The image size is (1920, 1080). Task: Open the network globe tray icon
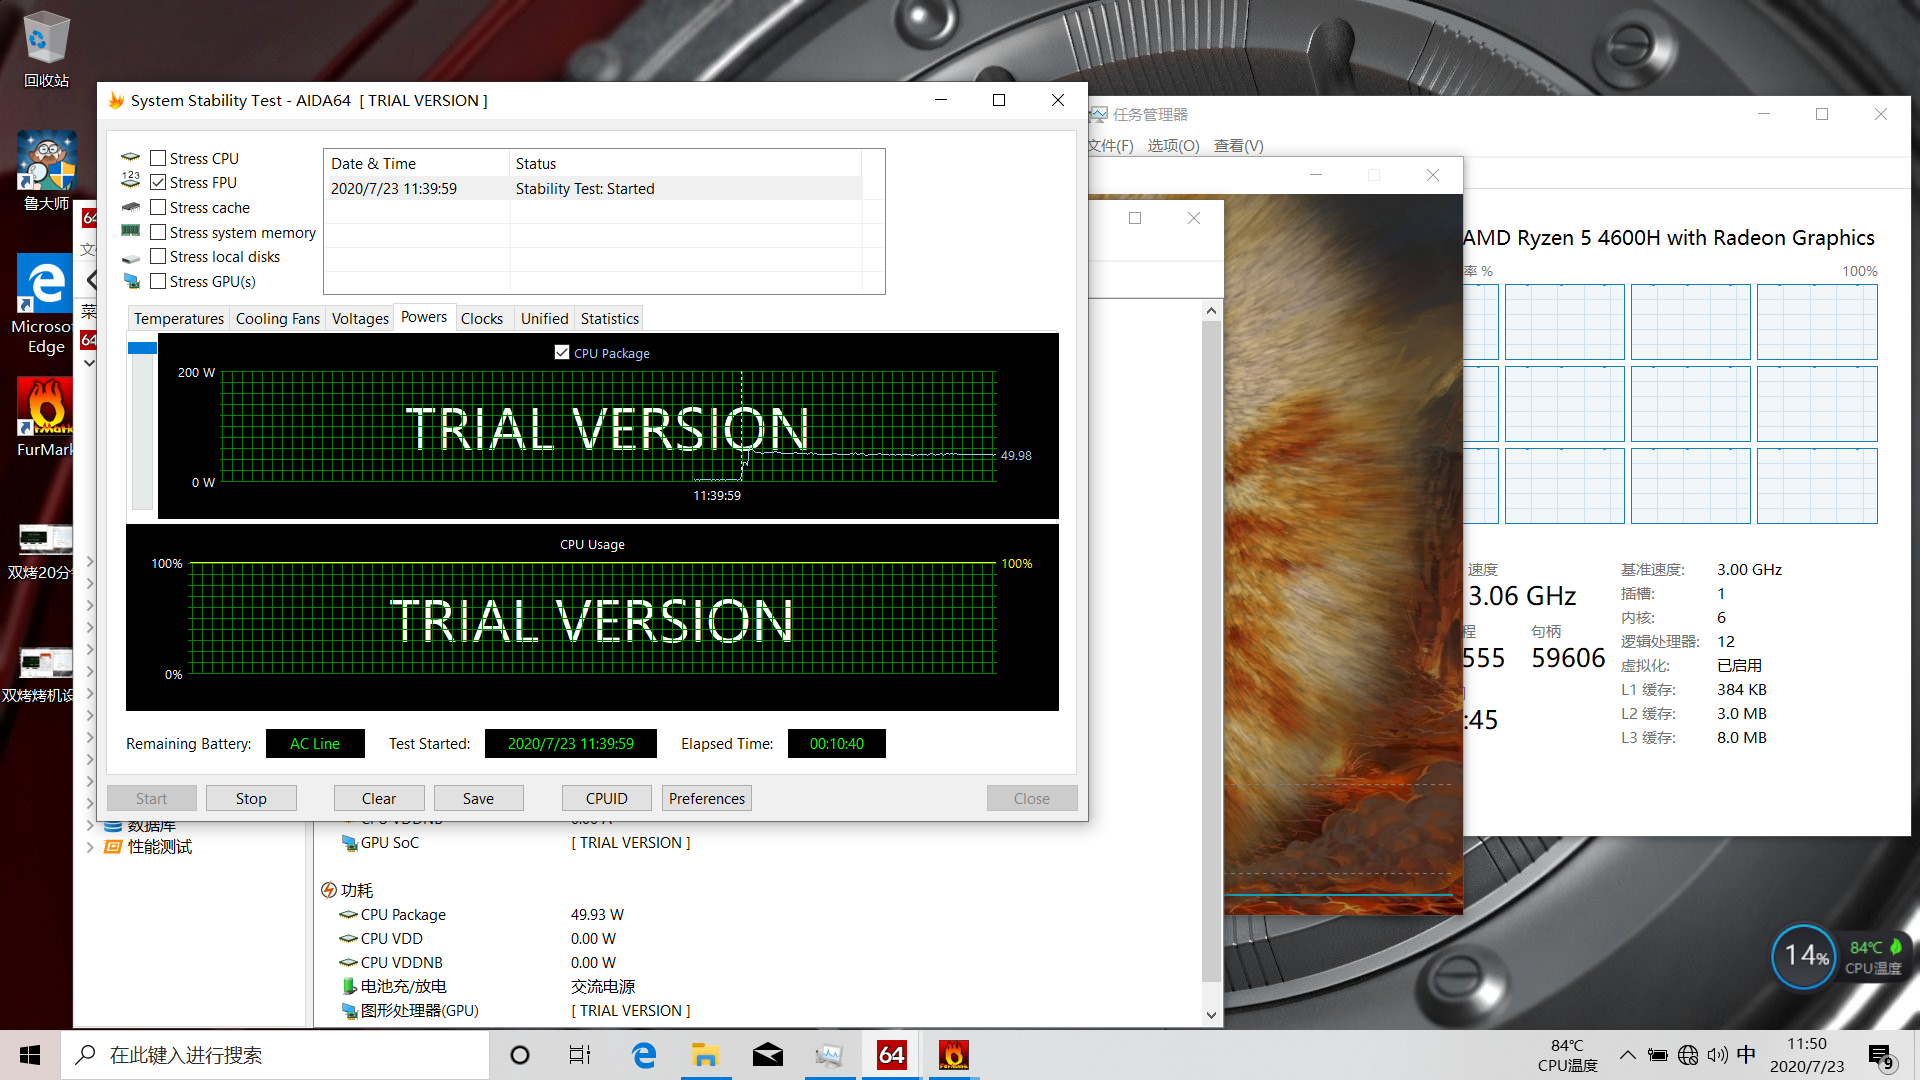(1688, 1055)
